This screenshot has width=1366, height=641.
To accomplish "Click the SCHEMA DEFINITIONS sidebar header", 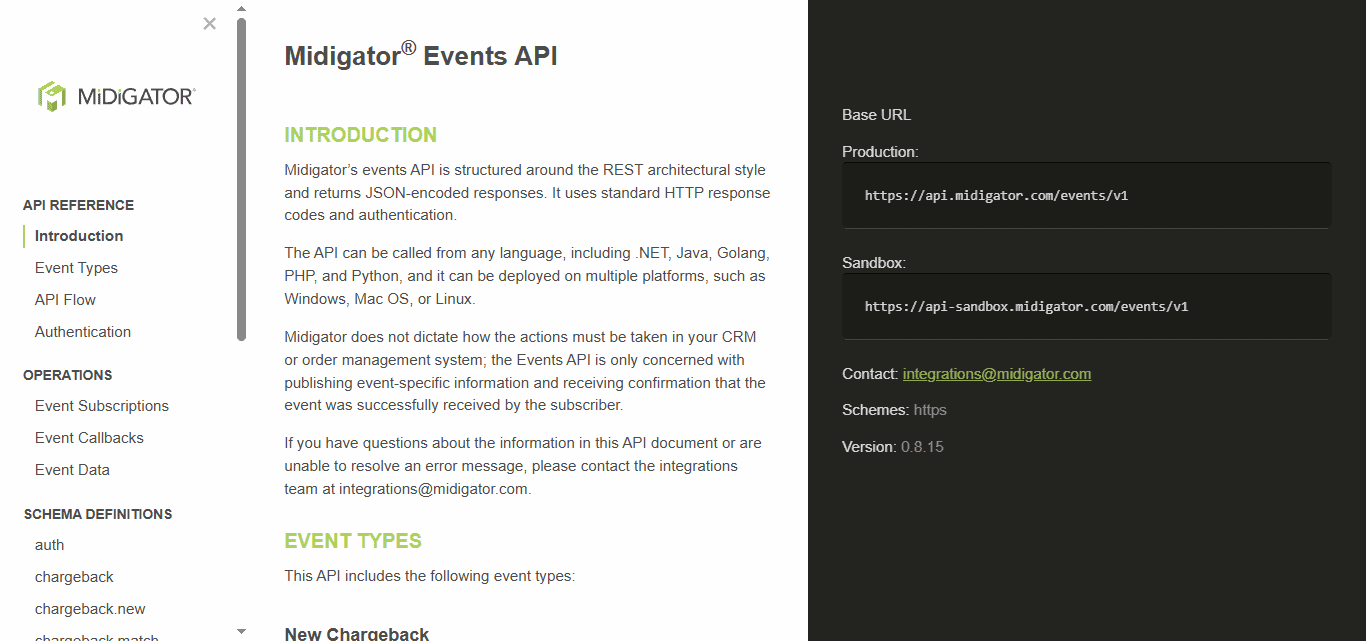I will pos(98,514).
